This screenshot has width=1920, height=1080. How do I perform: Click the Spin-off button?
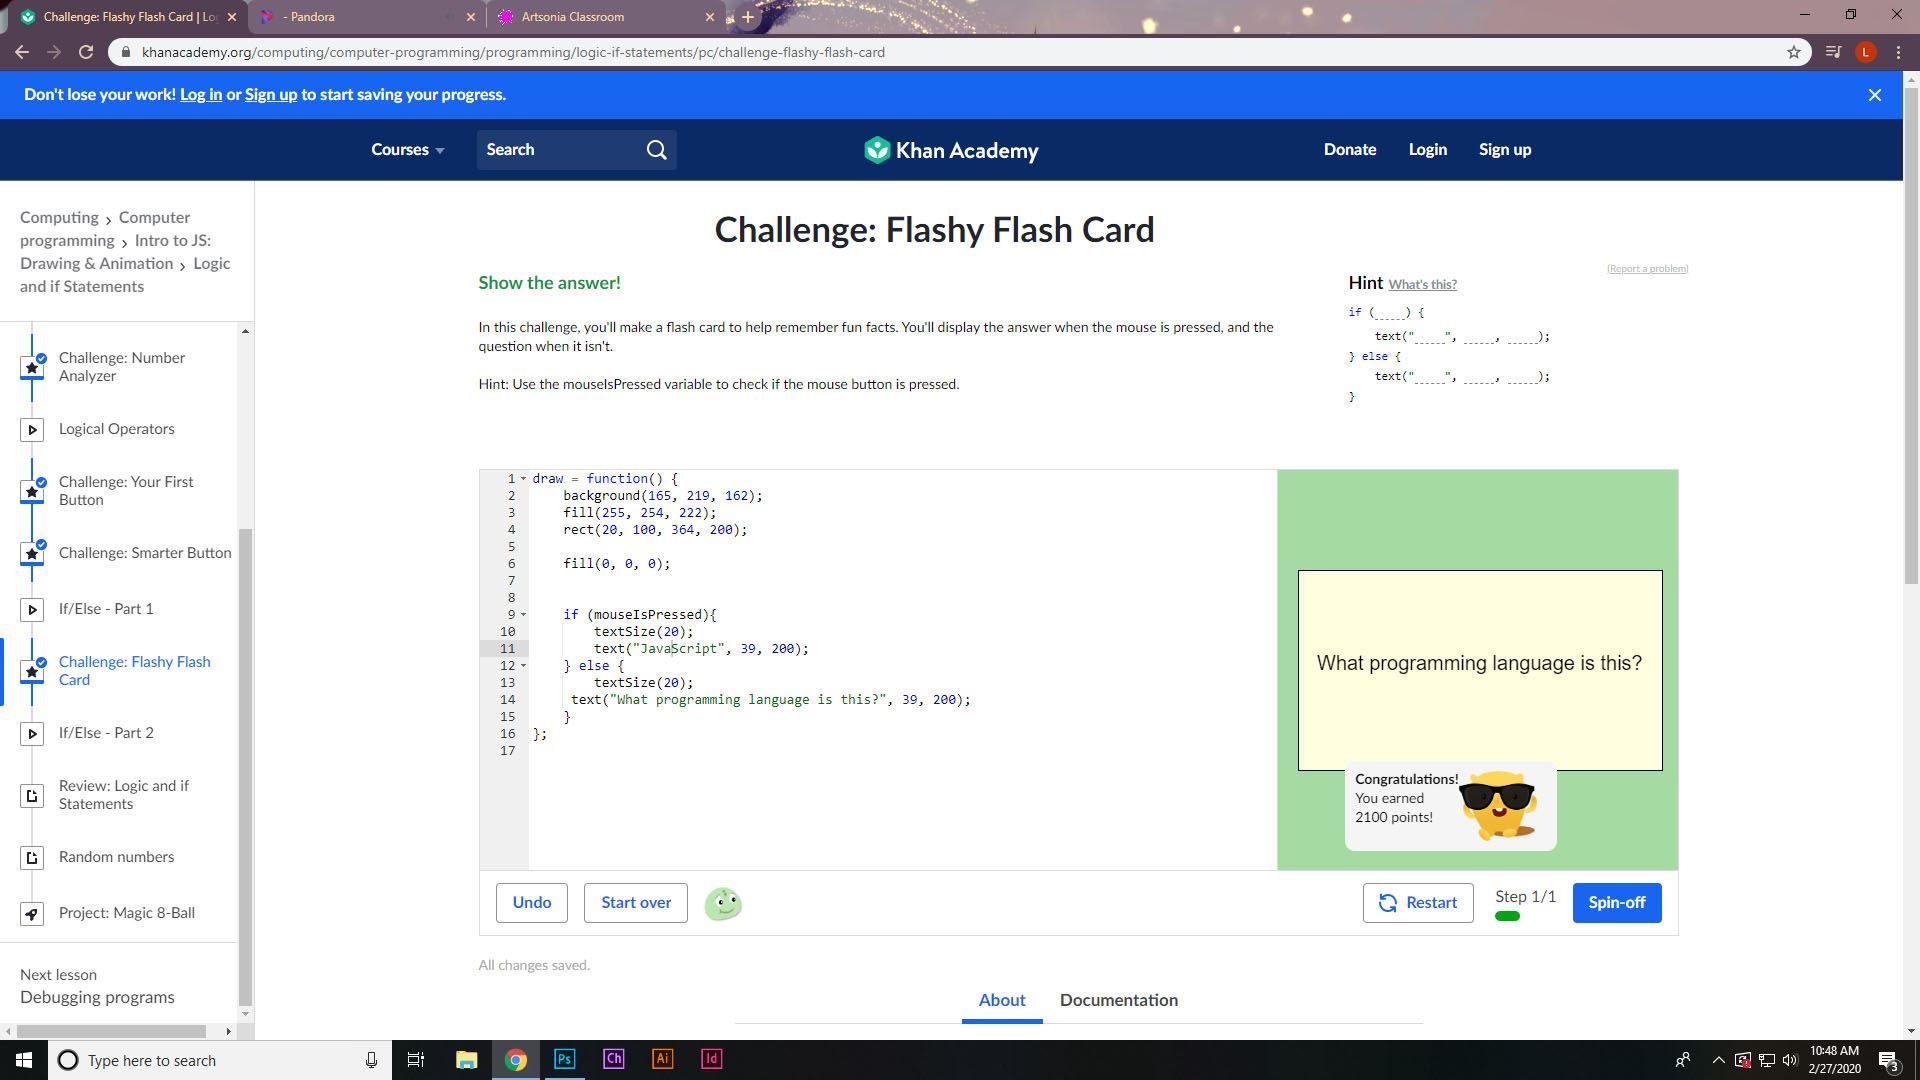click(1616, 903)
